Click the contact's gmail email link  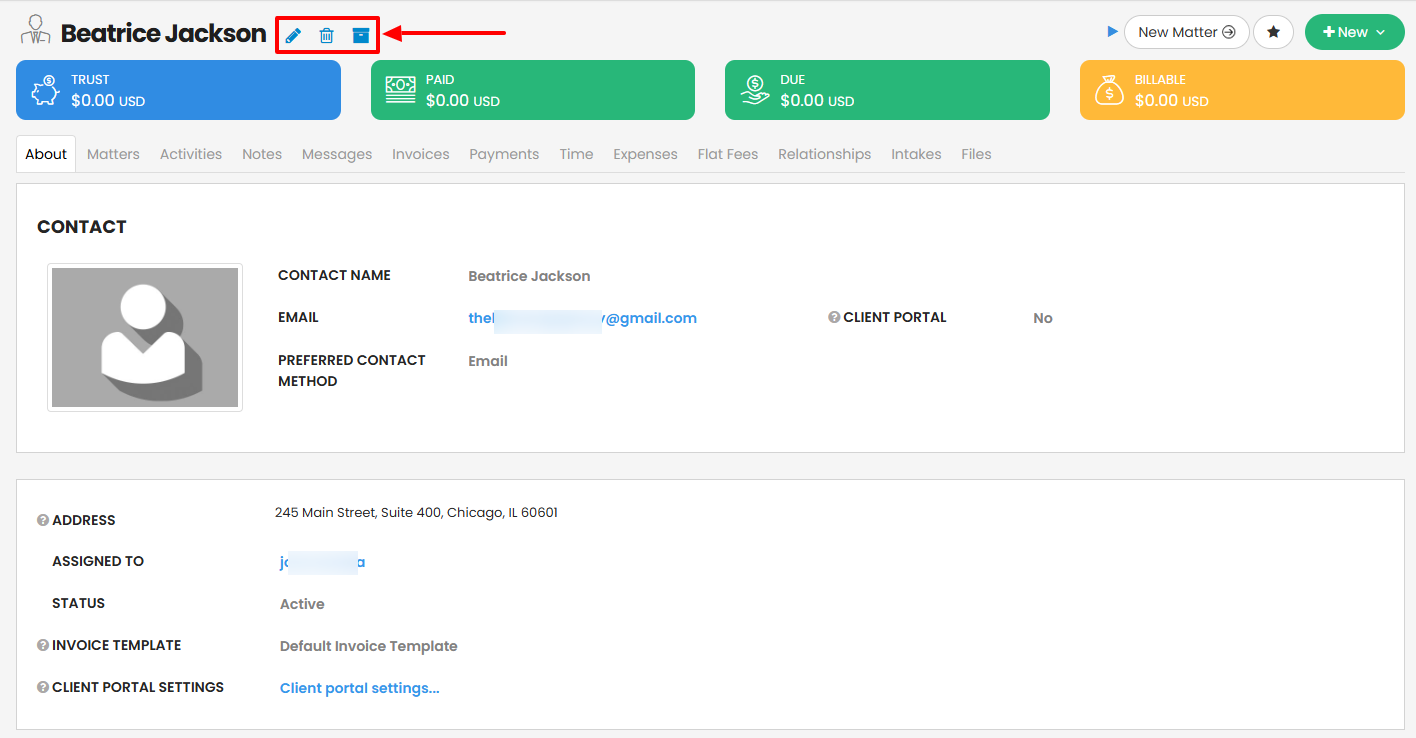tap(582, 318)
